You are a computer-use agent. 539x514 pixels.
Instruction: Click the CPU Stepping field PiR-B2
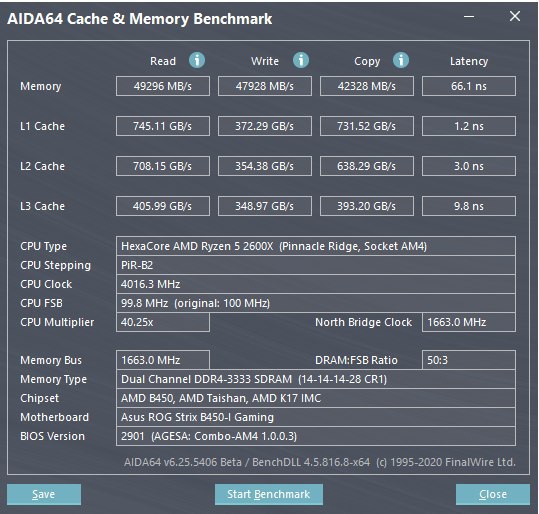pos(316,265)
